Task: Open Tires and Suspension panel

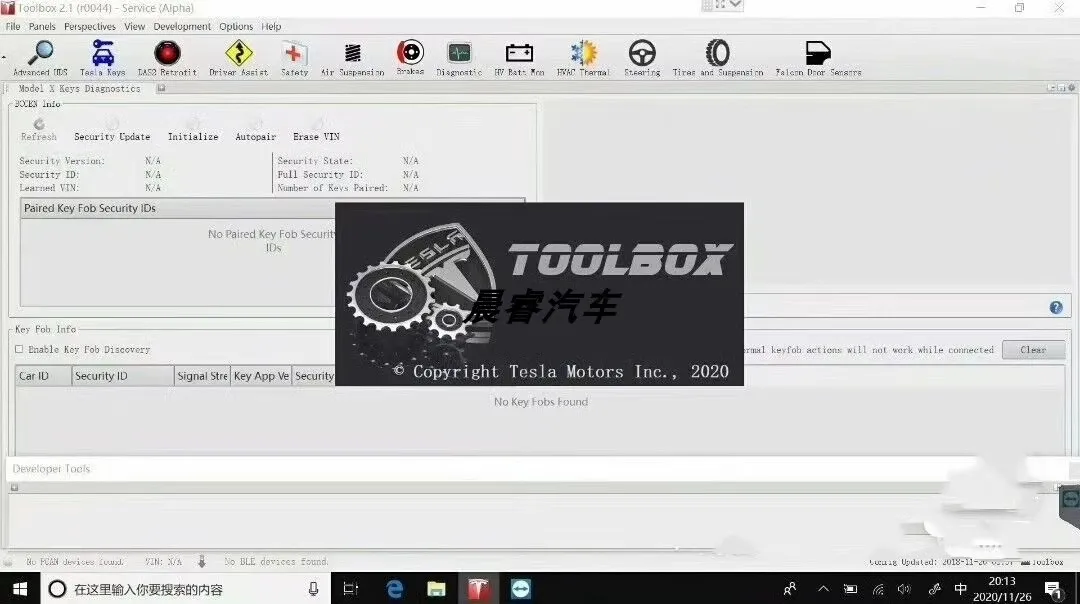Action: point(718,58)
